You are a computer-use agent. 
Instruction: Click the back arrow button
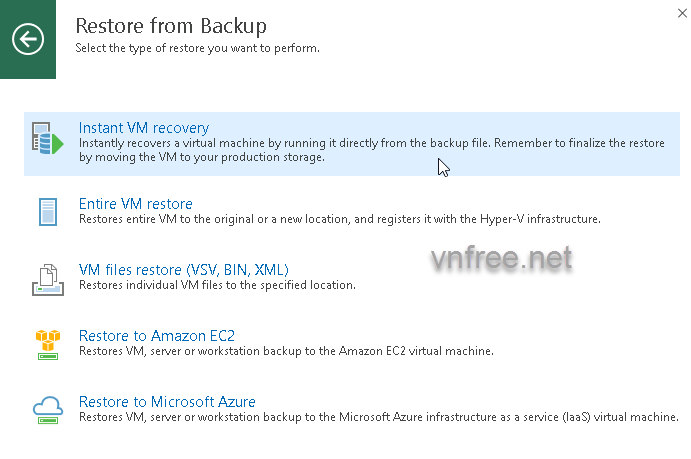tap(27, 39)
